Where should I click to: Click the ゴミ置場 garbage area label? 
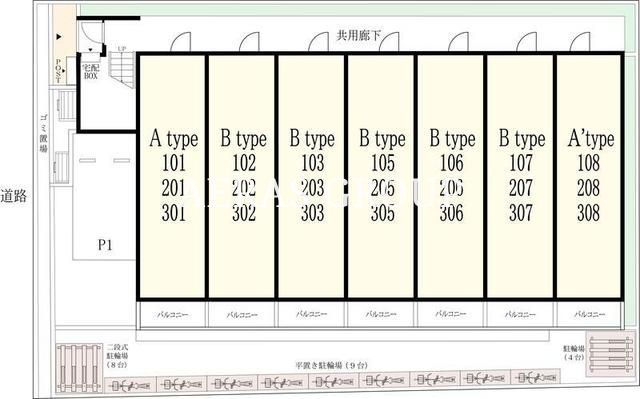(x=44, y=133)
